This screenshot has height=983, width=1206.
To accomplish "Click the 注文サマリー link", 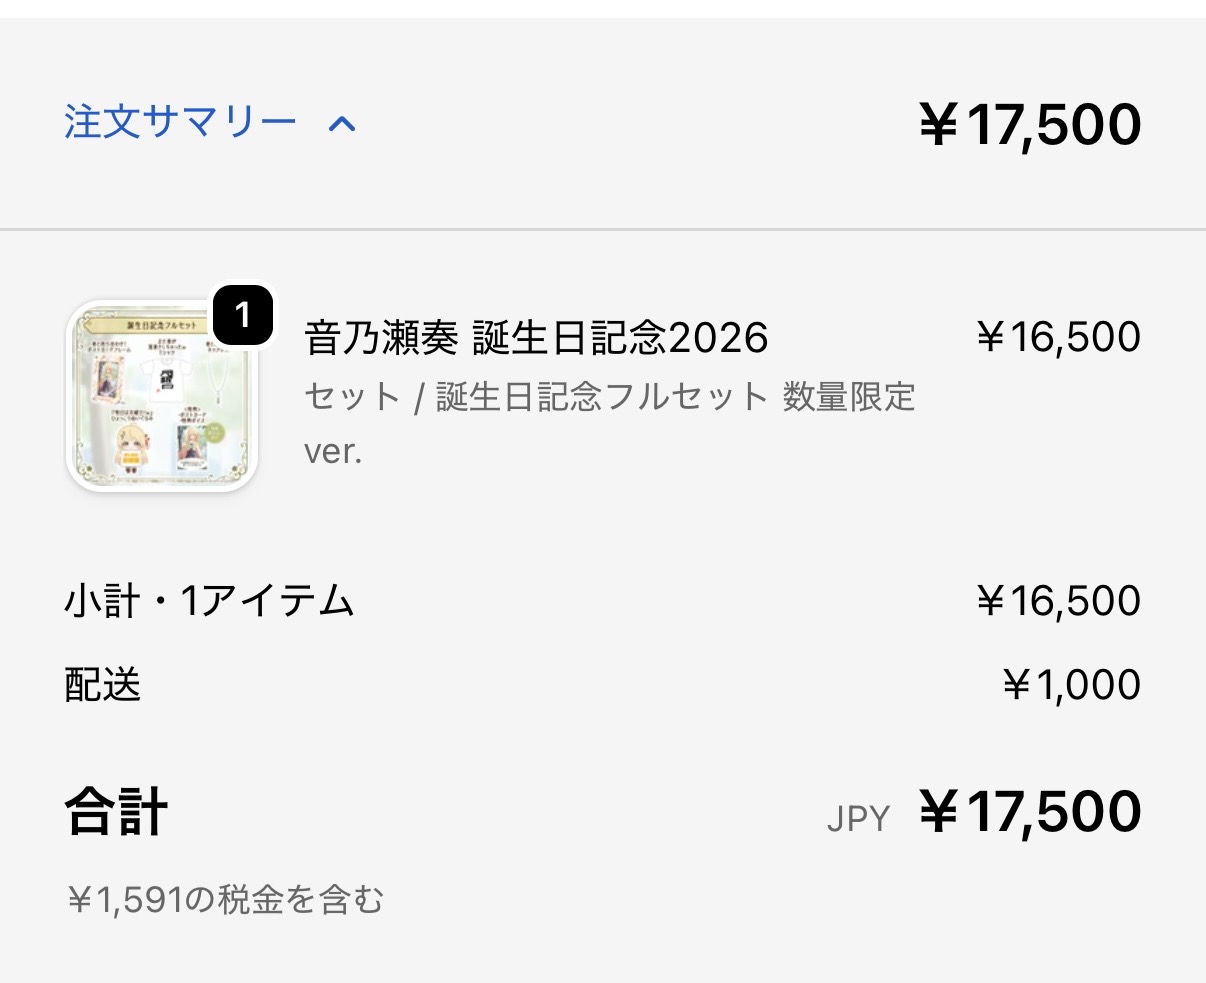I will click(181, 123).
